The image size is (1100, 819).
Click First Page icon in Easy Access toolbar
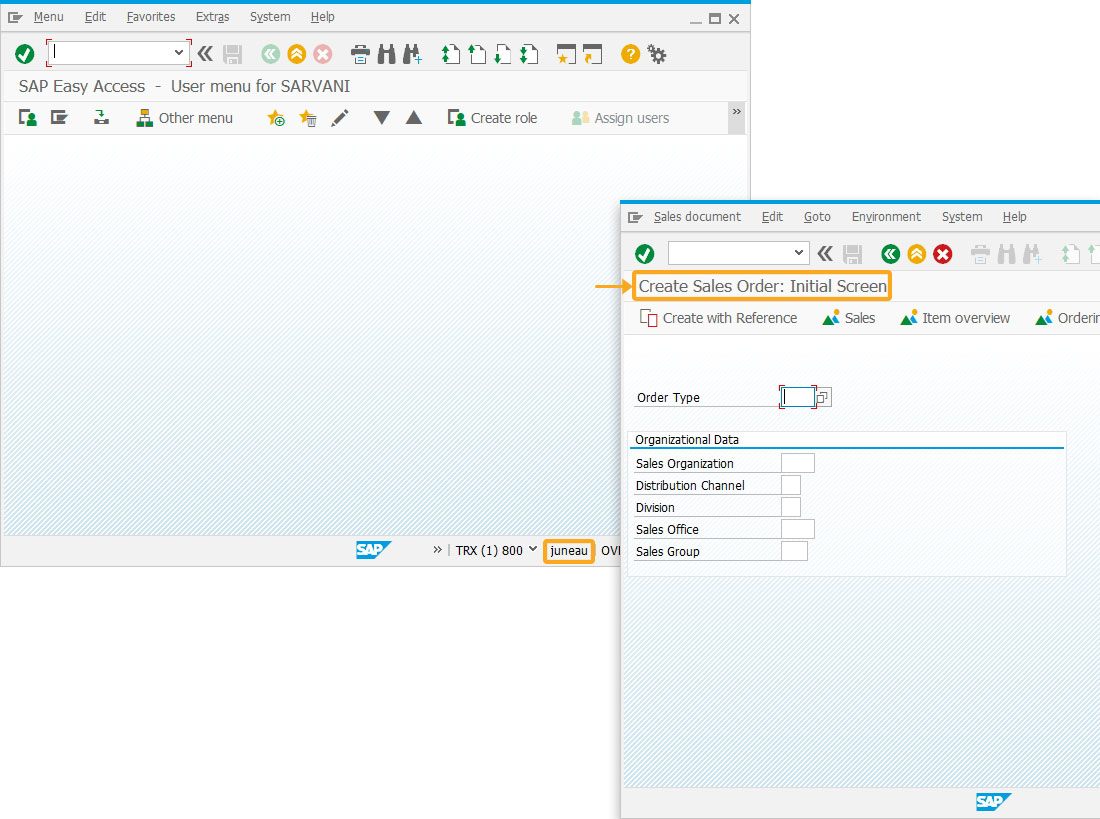pos(450,54)
